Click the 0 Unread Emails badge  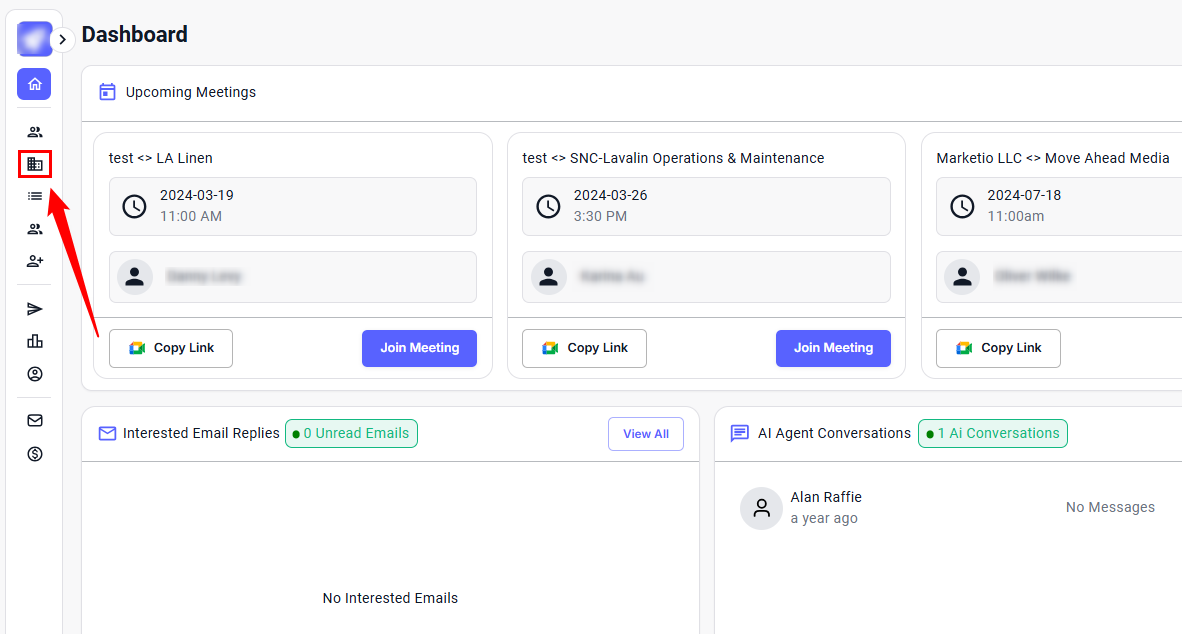[x=351, y=433]
